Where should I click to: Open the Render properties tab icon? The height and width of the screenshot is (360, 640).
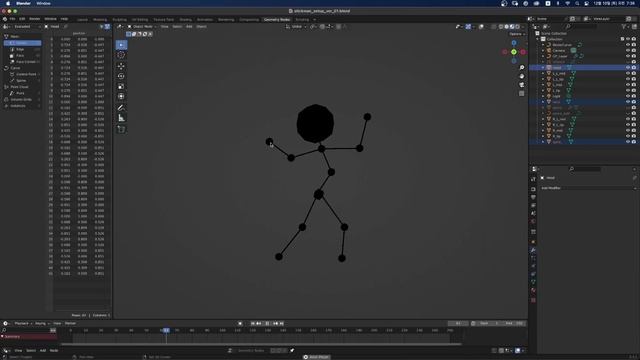click(533, 189)
